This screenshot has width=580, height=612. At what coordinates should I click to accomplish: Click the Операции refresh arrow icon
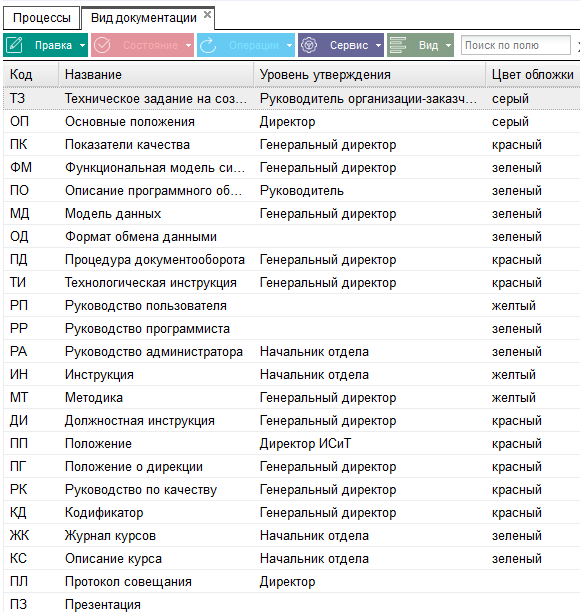(x=208, y=45)
